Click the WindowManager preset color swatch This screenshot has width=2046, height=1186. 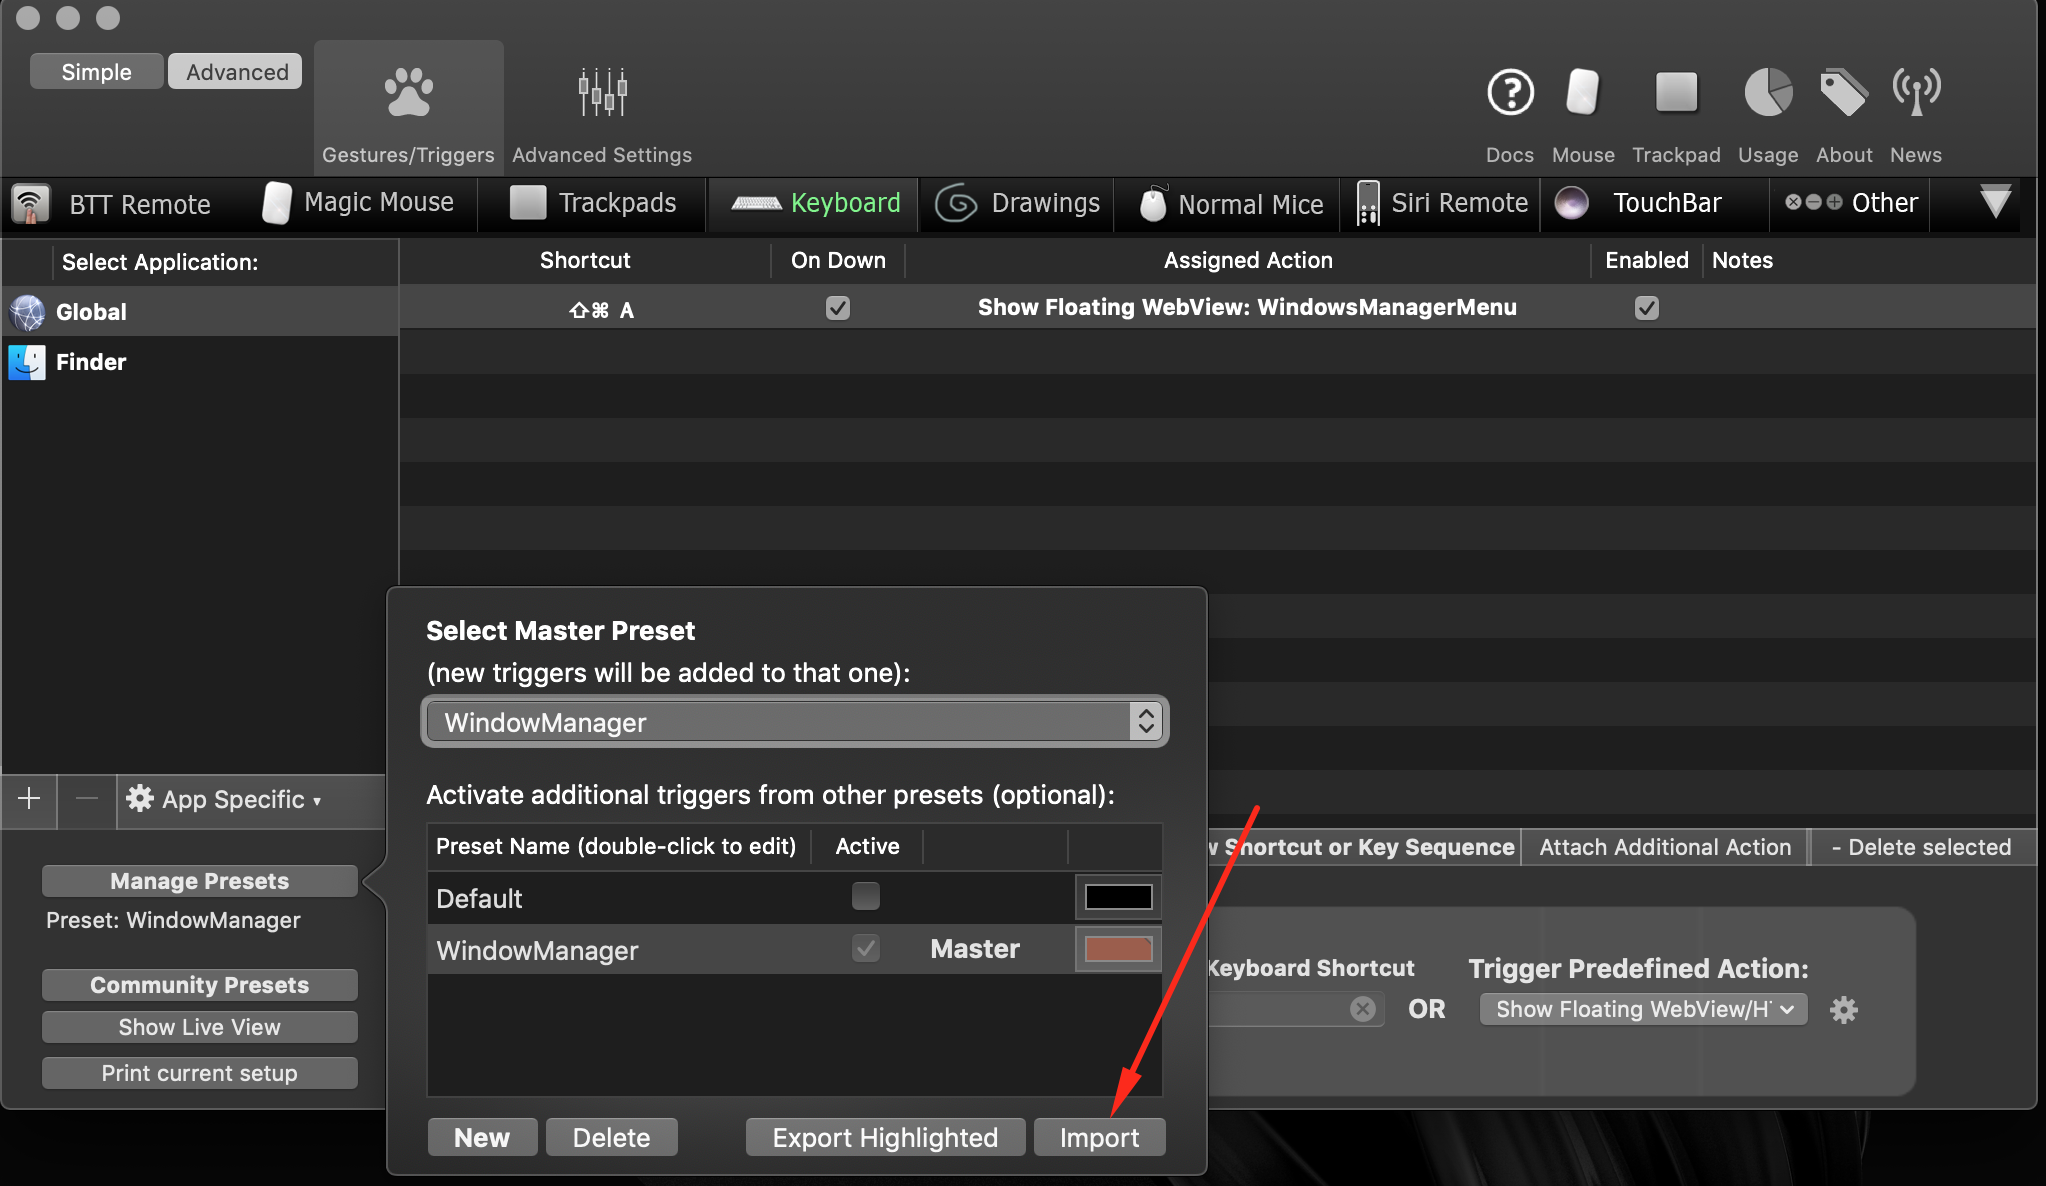click(1118, 949)
